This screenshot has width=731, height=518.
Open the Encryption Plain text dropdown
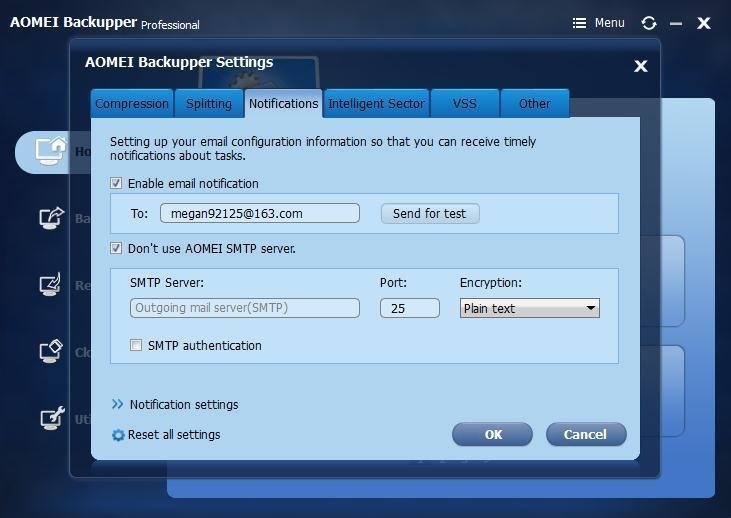pos(530,308)
